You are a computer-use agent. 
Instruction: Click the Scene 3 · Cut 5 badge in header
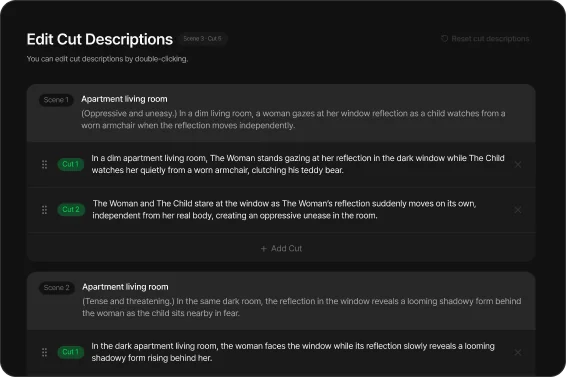pyautogui.click(x=203, y=39)
